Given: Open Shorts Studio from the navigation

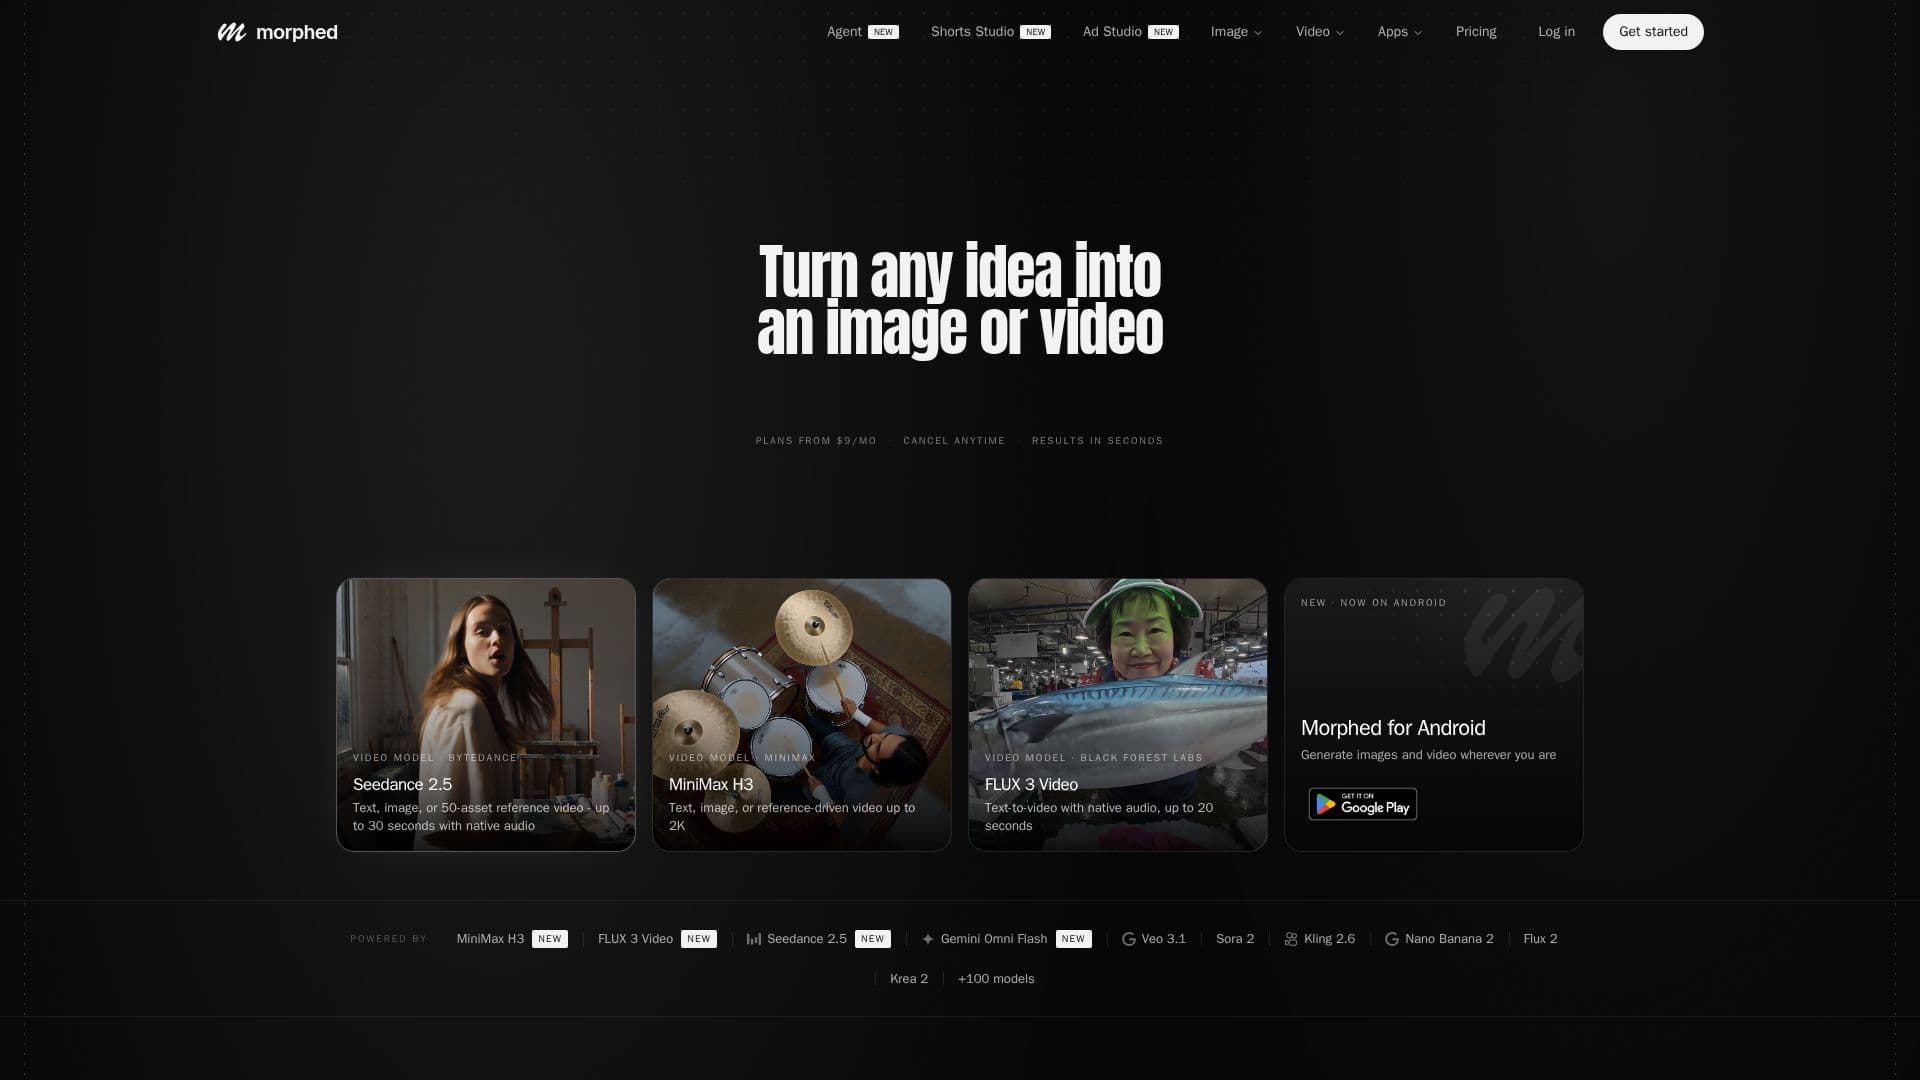Looking at the screenshot, I should pyautogui.click(x=990, y=32).
